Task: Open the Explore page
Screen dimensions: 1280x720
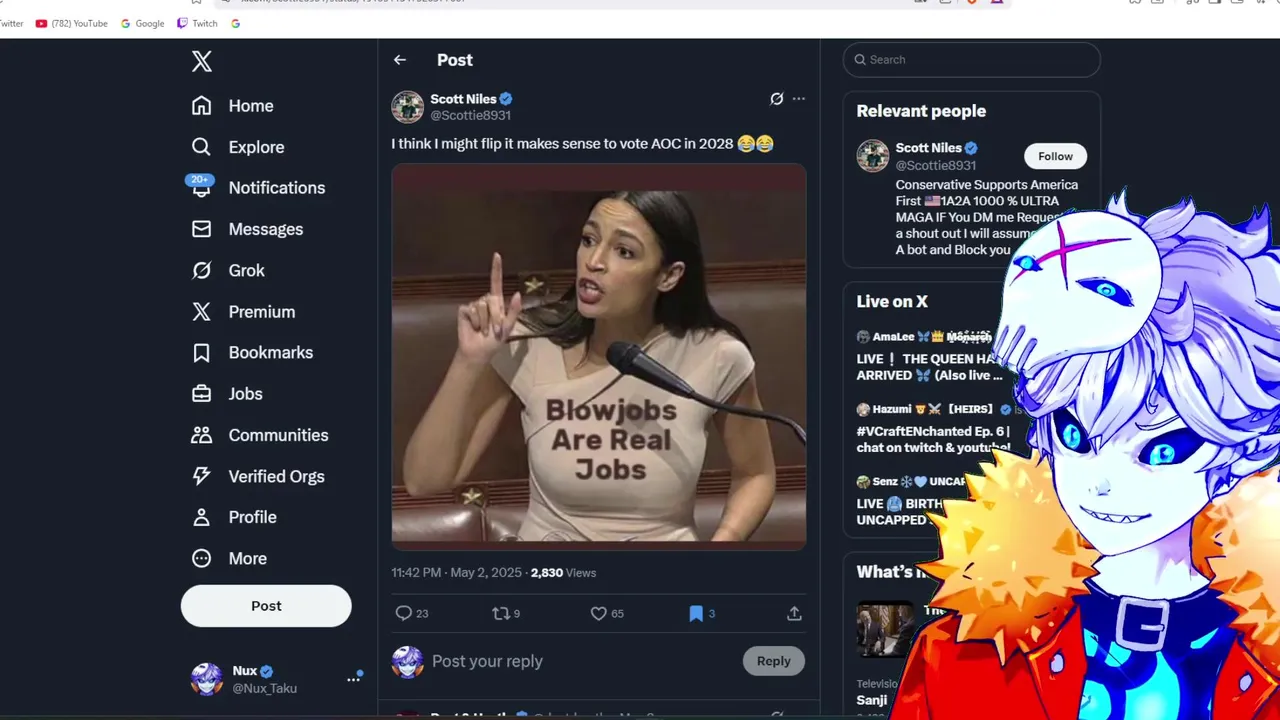Action: [256, 147]
